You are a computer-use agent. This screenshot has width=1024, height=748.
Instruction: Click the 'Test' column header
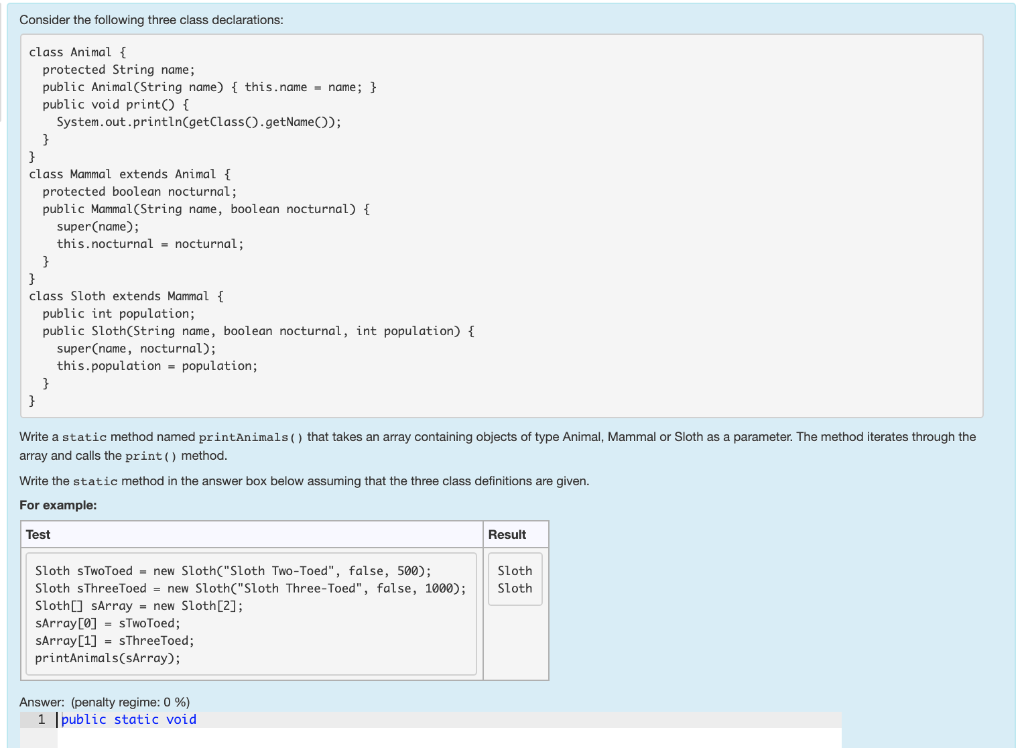click(37, 534)
